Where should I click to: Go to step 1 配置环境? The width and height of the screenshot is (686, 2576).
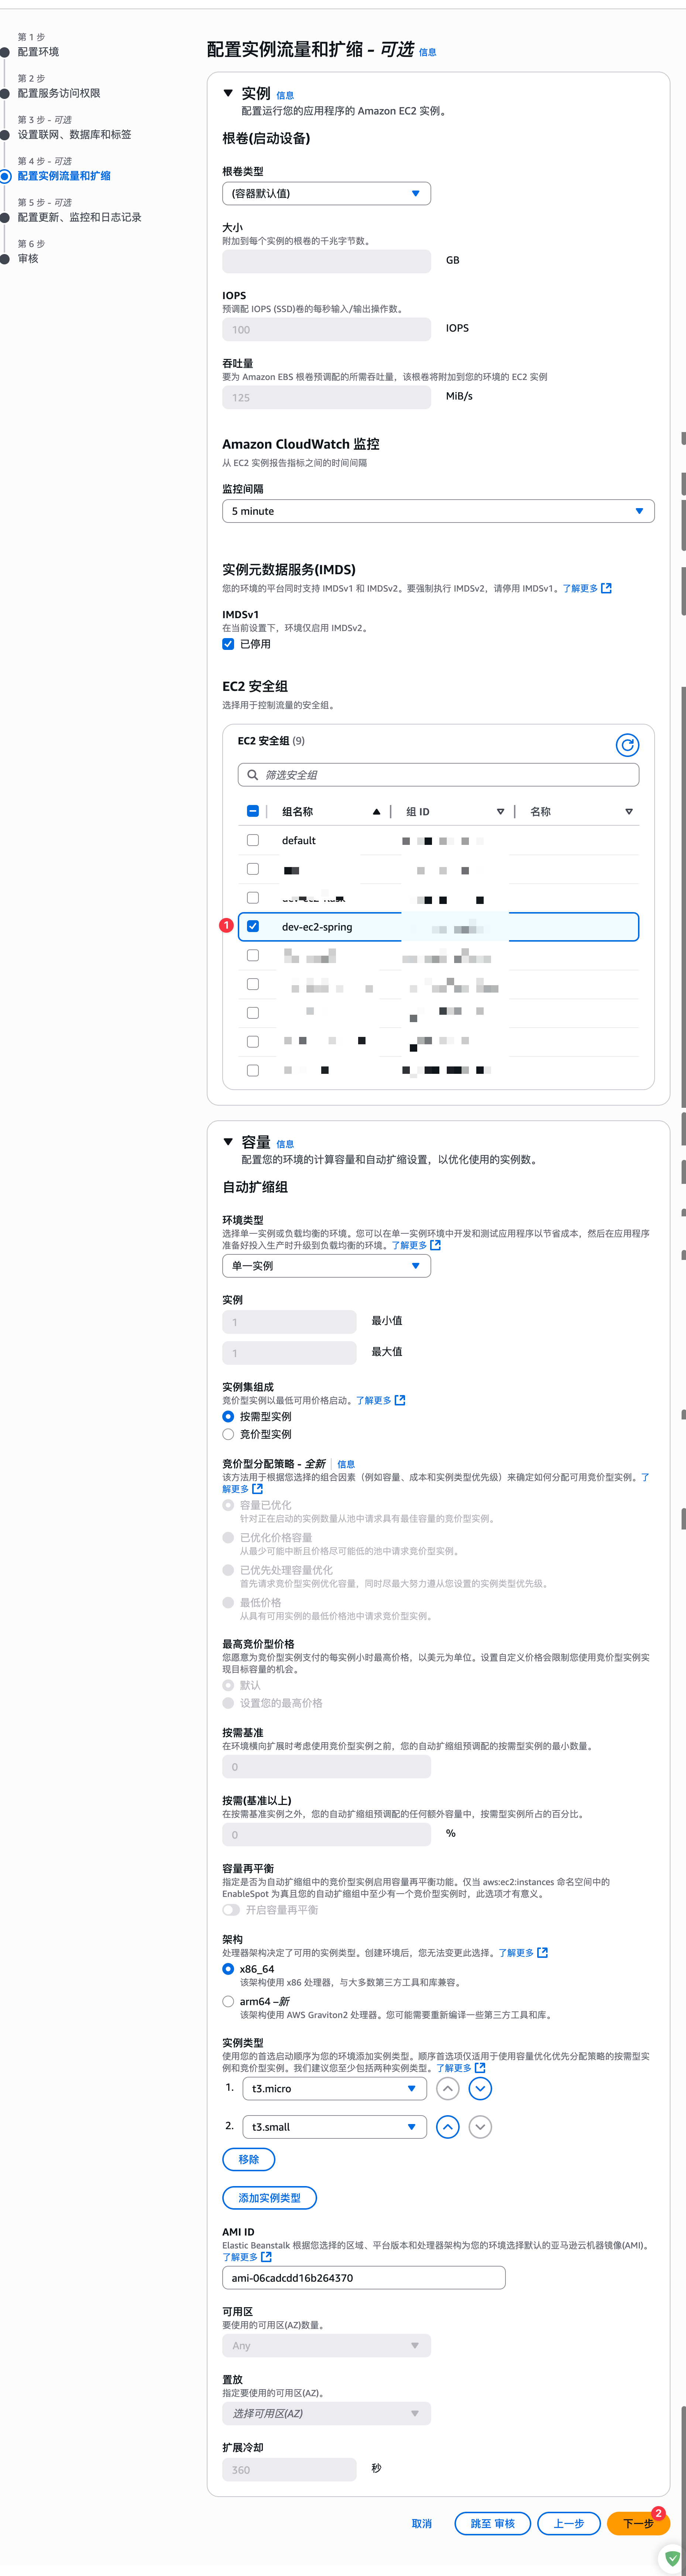(x=38, y=52)
